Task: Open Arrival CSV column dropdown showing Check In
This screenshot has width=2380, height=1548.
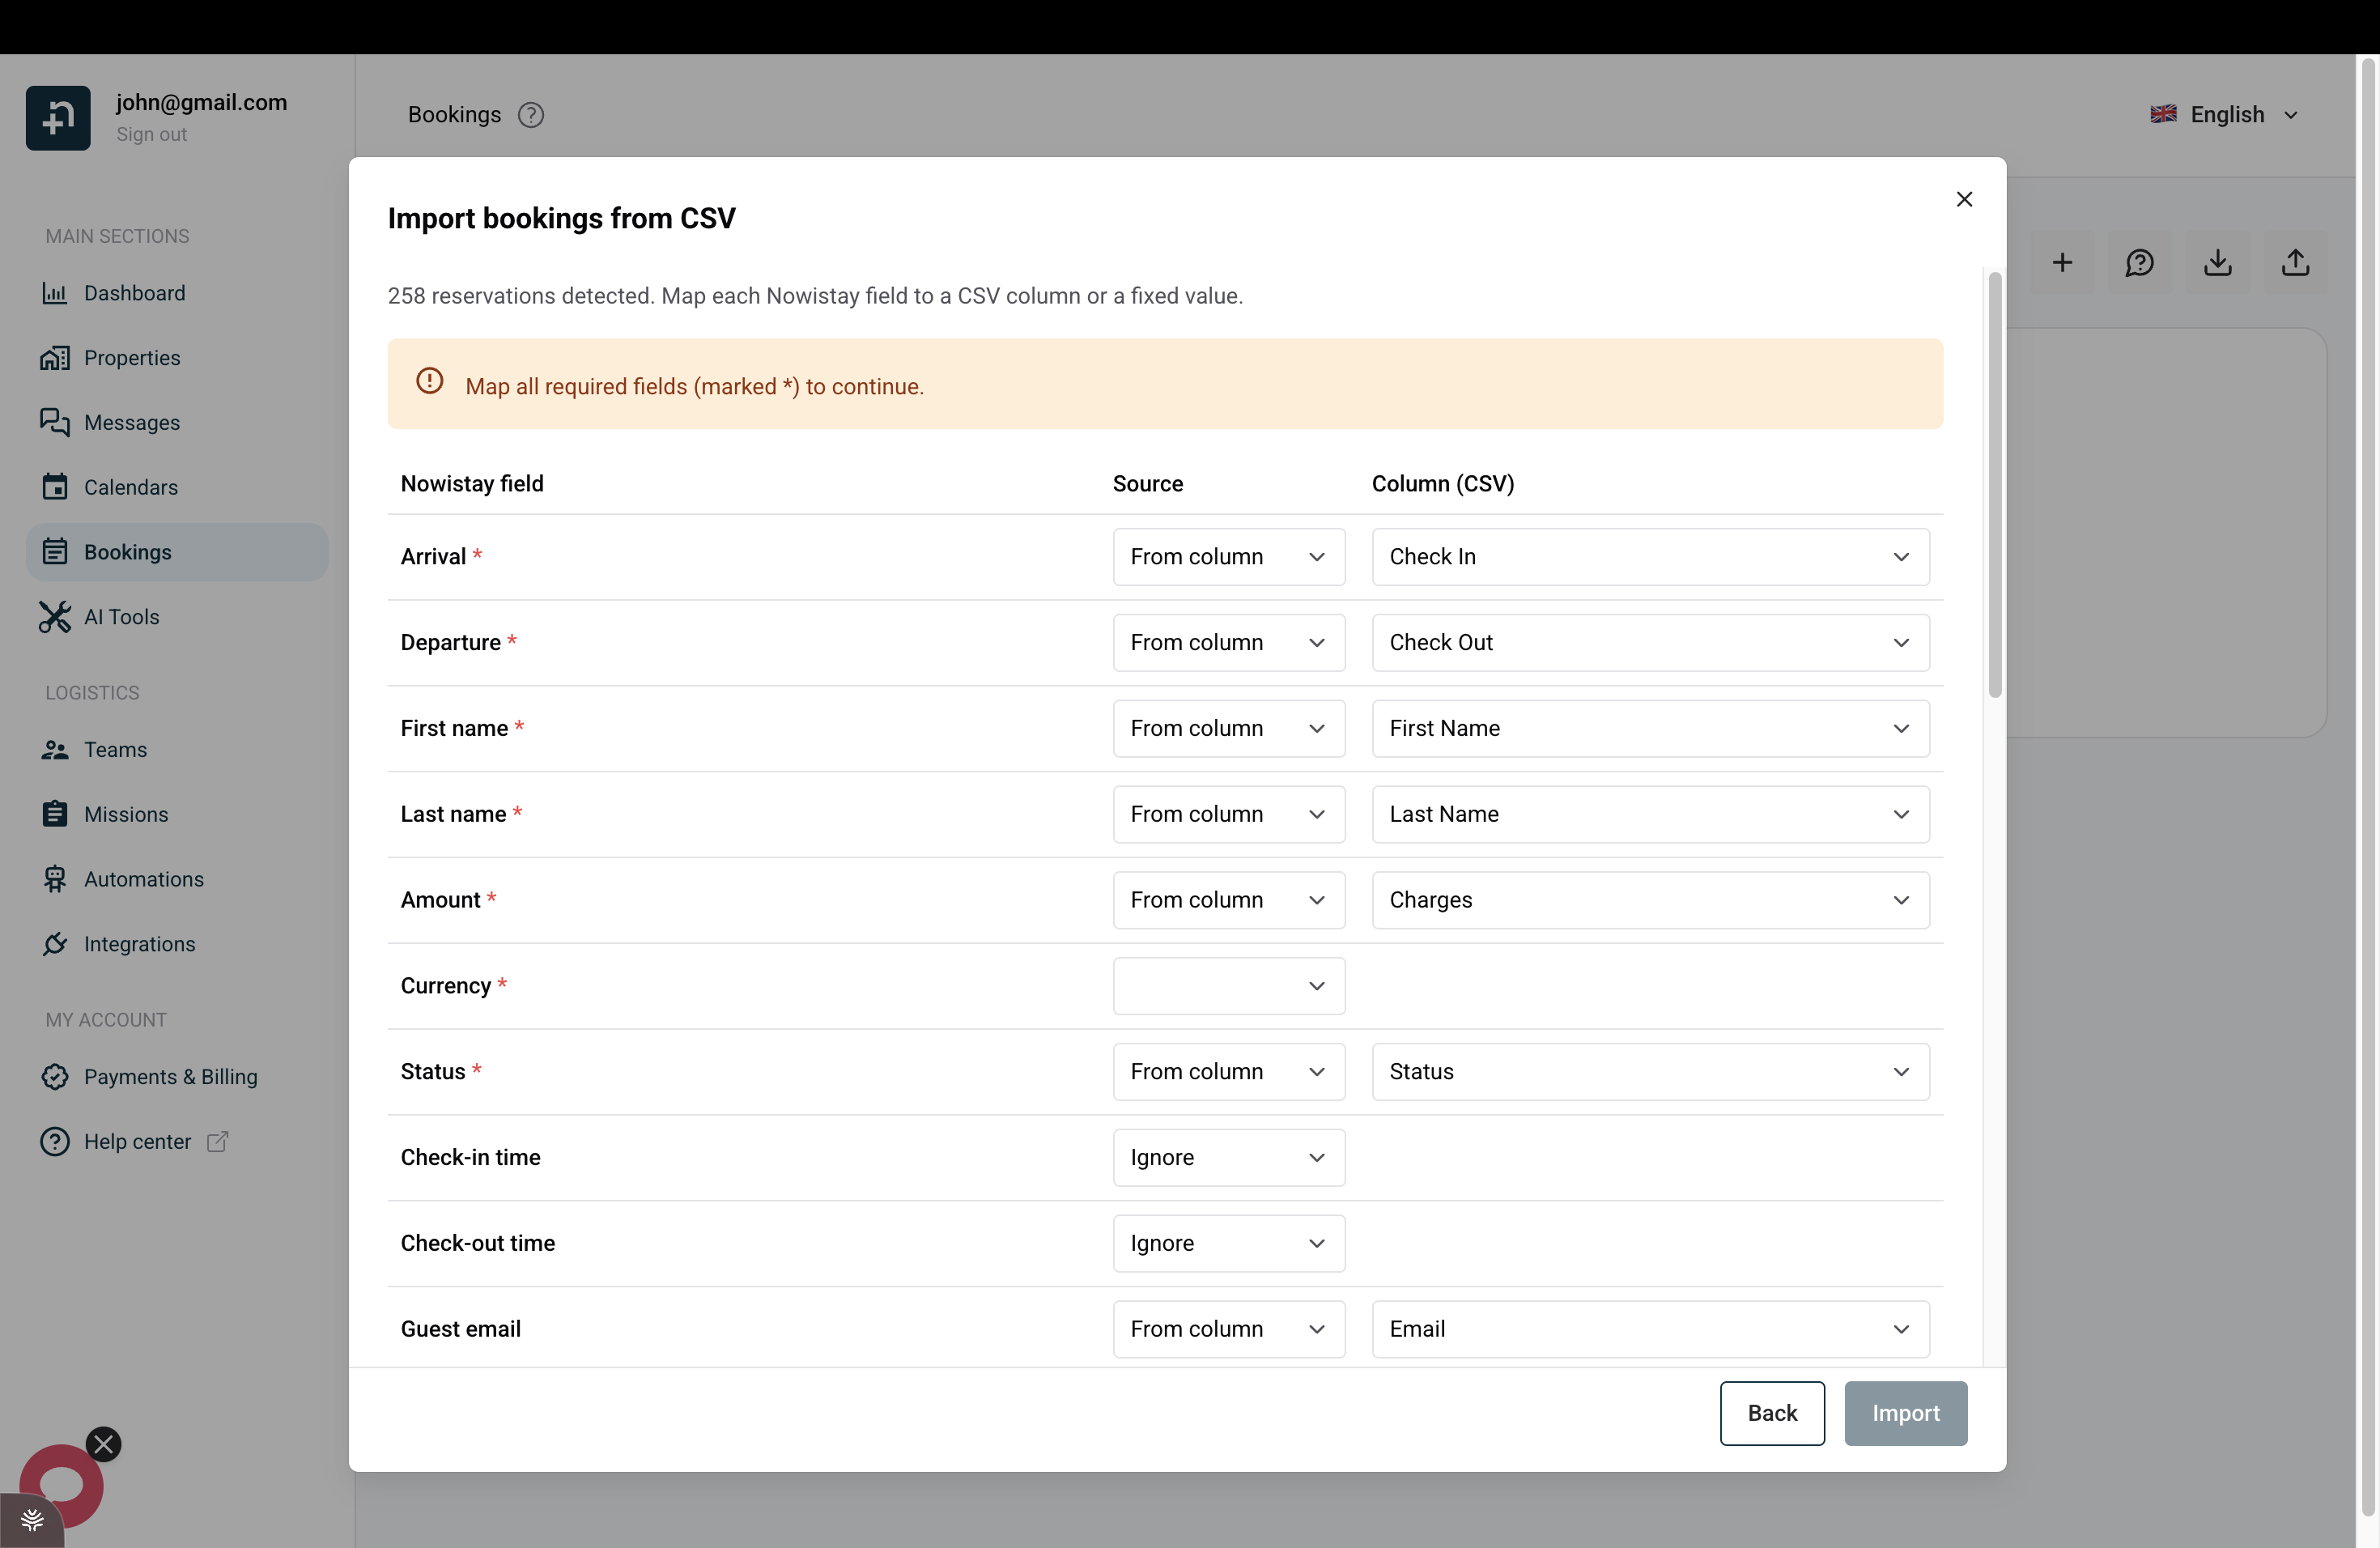Action: coord(1650,557)
